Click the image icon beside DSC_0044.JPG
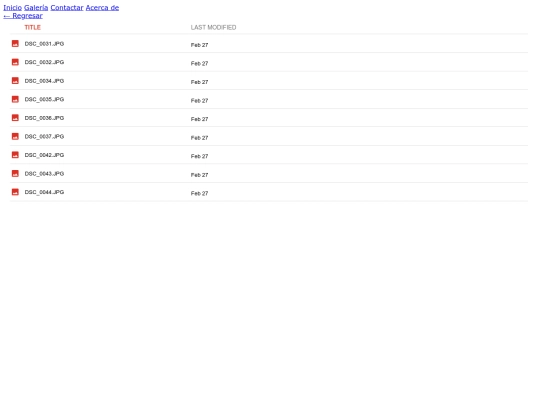Viewport: 540px width, 405px height. click(15, 192)
